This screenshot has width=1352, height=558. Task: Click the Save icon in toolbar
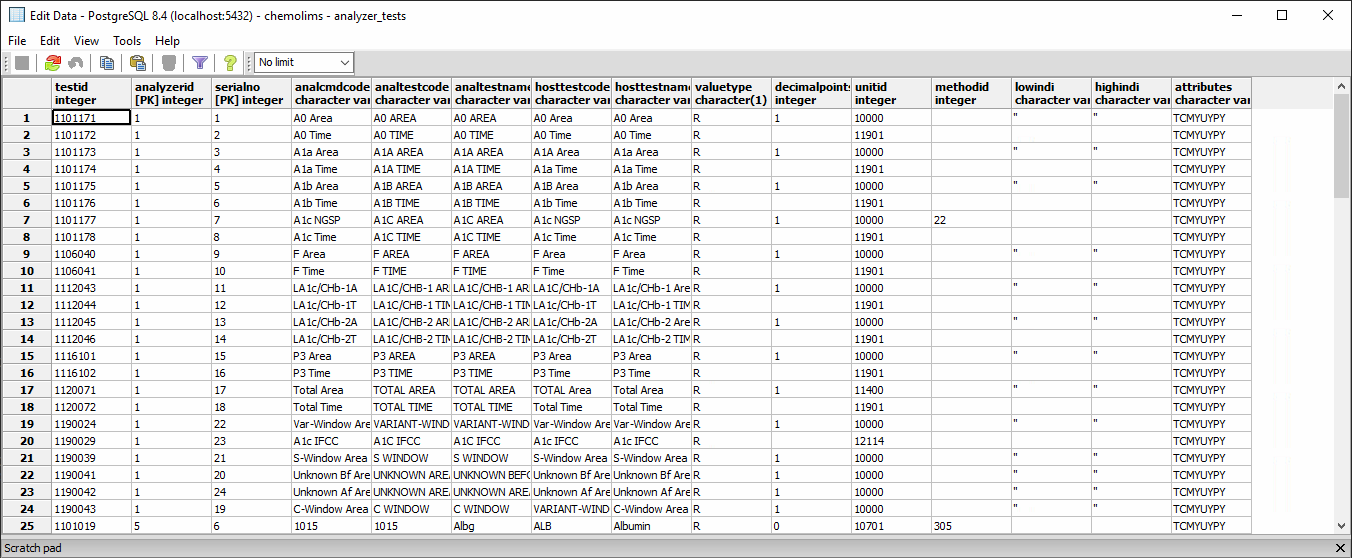click(x=21, y=63)
